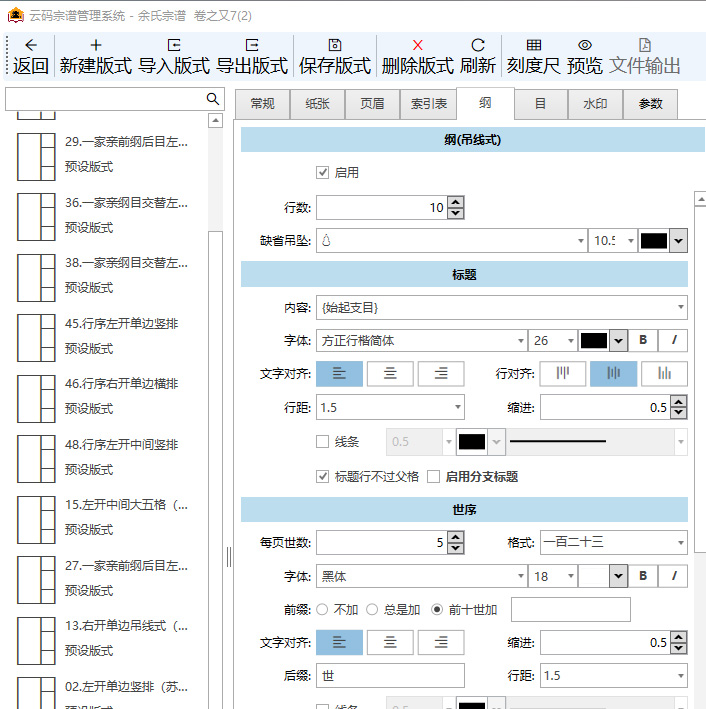Enable the 启用分支标题 checkbox

click(434, 477)
